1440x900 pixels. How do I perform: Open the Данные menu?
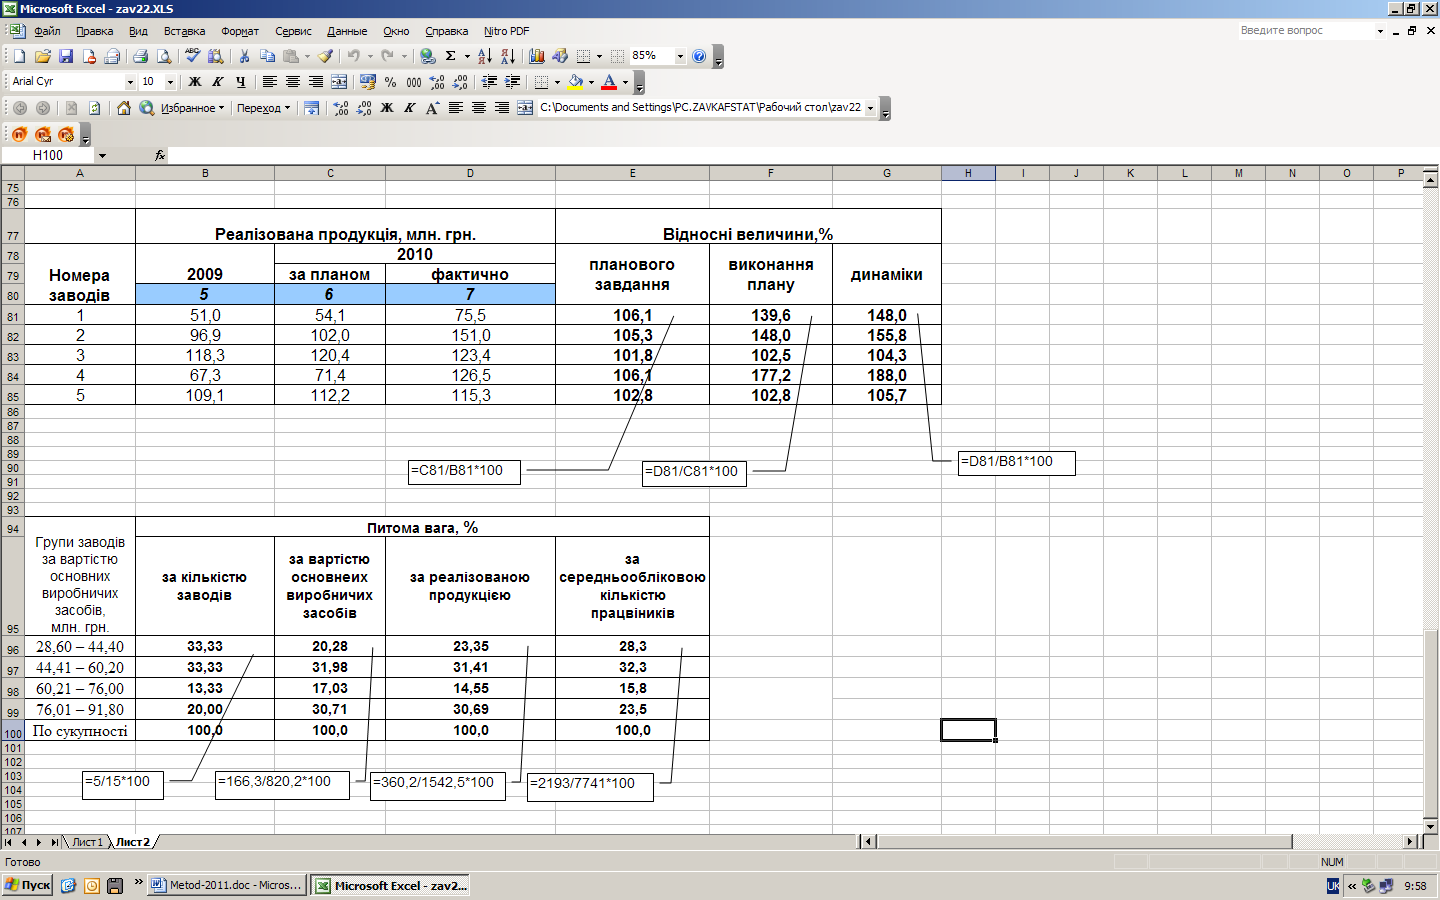click(347, 31)
